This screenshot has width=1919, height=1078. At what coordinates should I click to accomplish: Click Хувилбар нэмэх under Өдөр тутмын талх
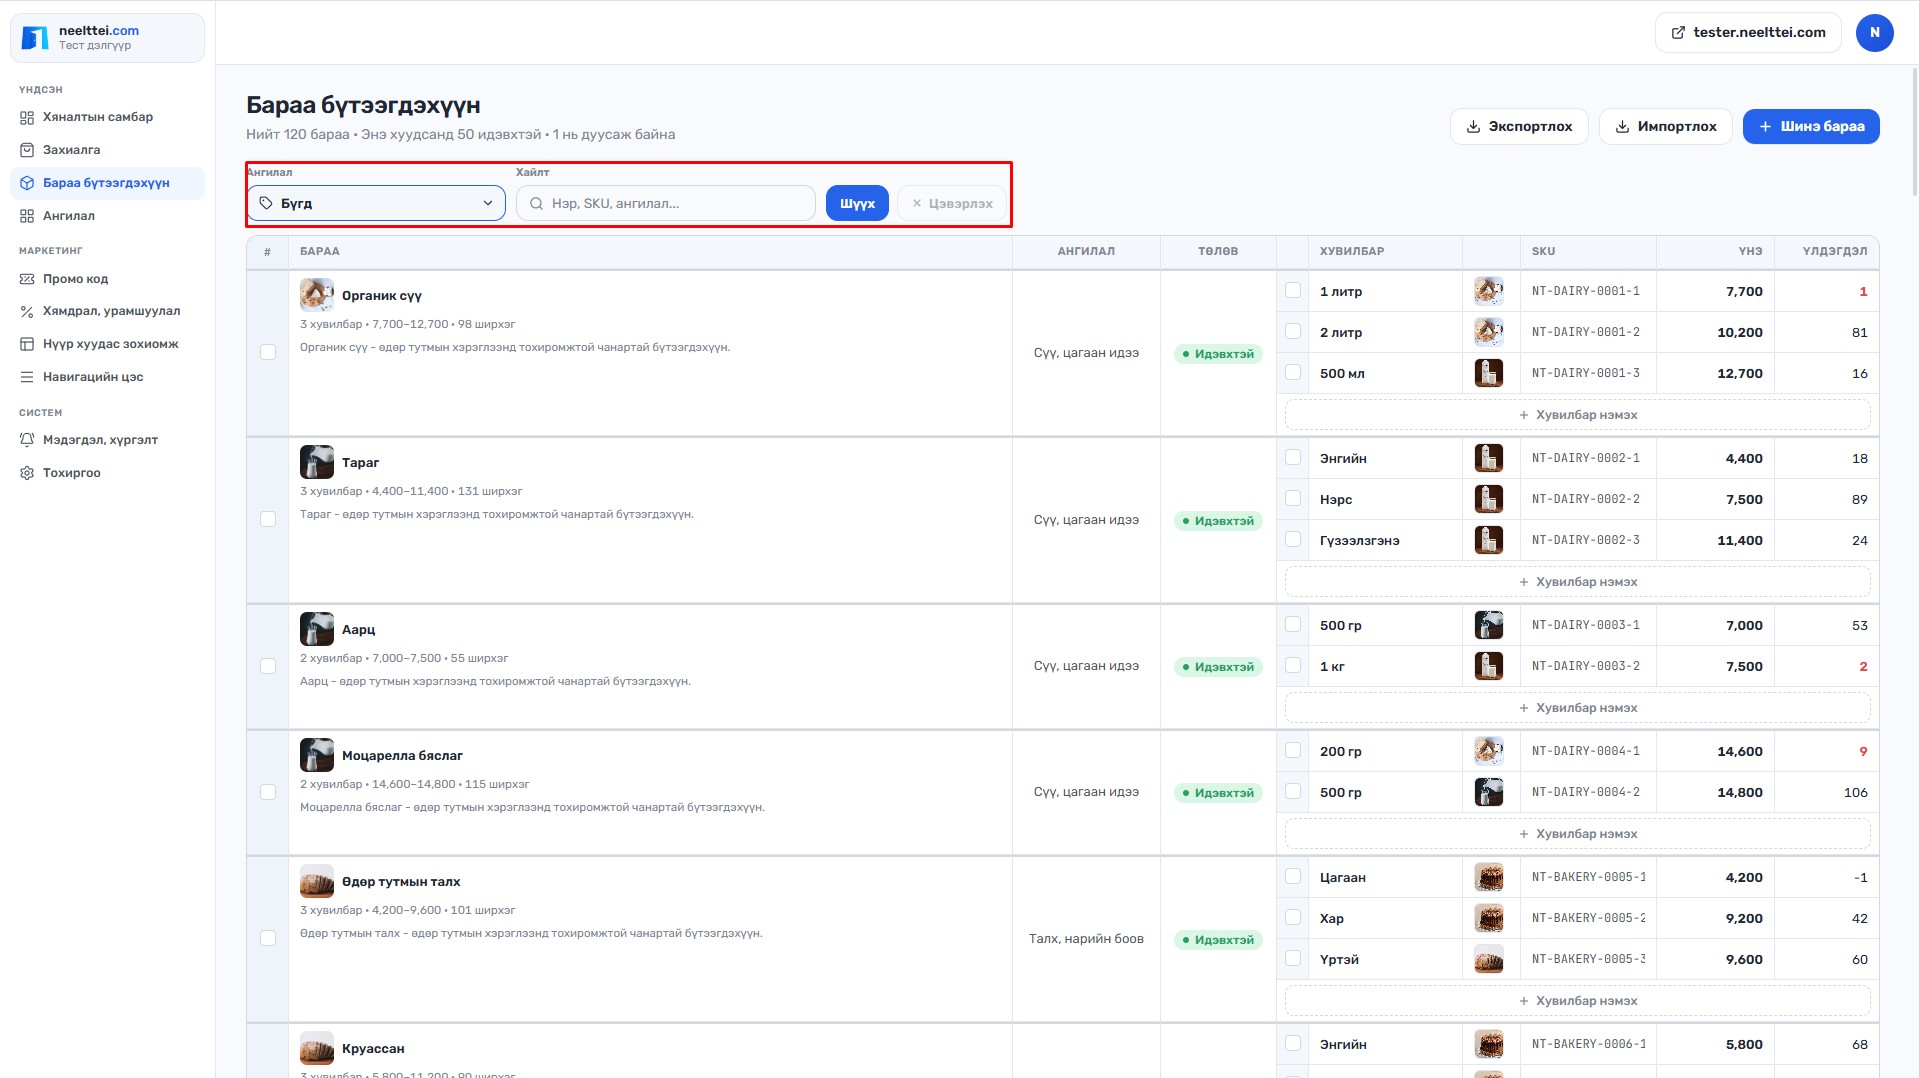click(x=1578, y=1000)
